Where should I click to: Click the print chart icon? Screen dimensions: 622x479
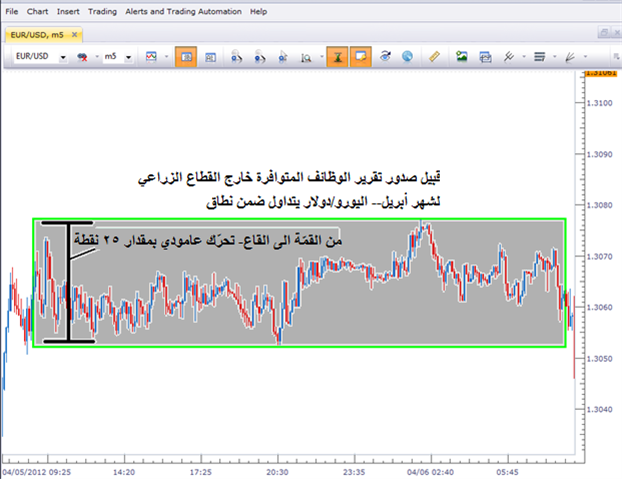pyautogui.click(x=485, y=57)
